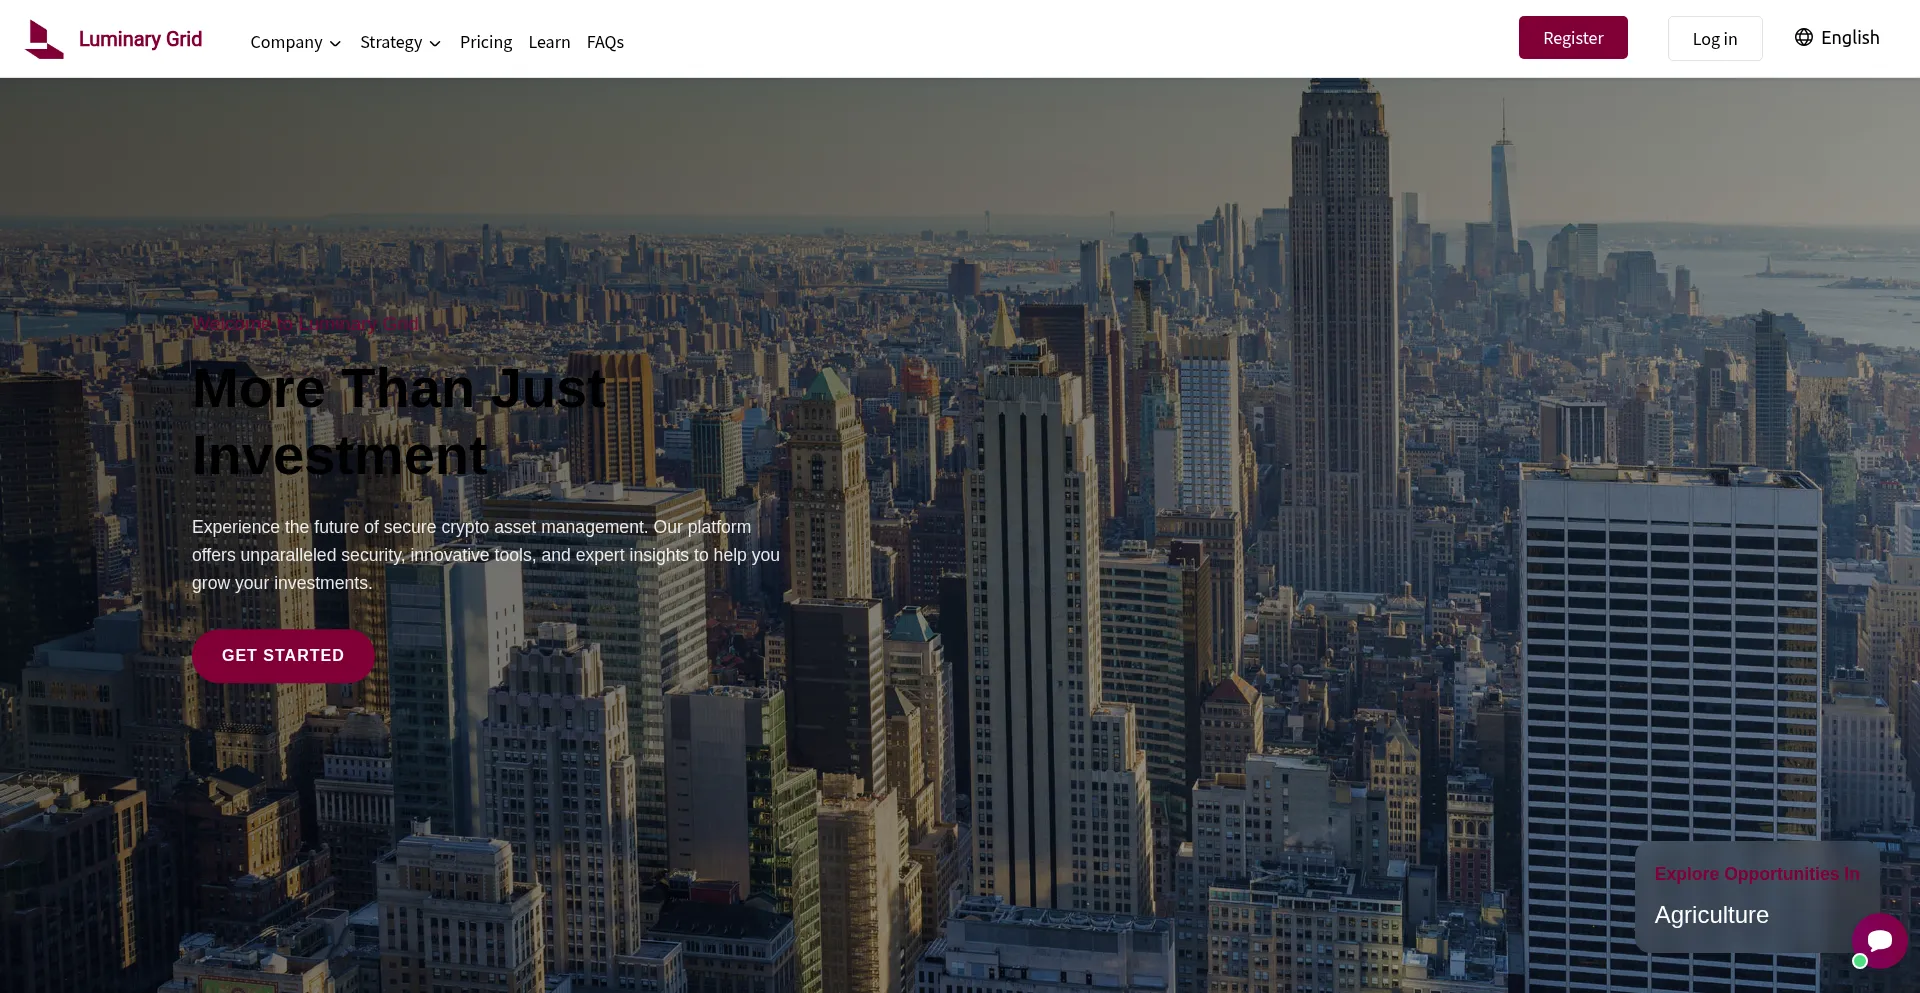Click the Company chevron arrow
This screenshot has width=1920, height=993.
click(335, 43)
